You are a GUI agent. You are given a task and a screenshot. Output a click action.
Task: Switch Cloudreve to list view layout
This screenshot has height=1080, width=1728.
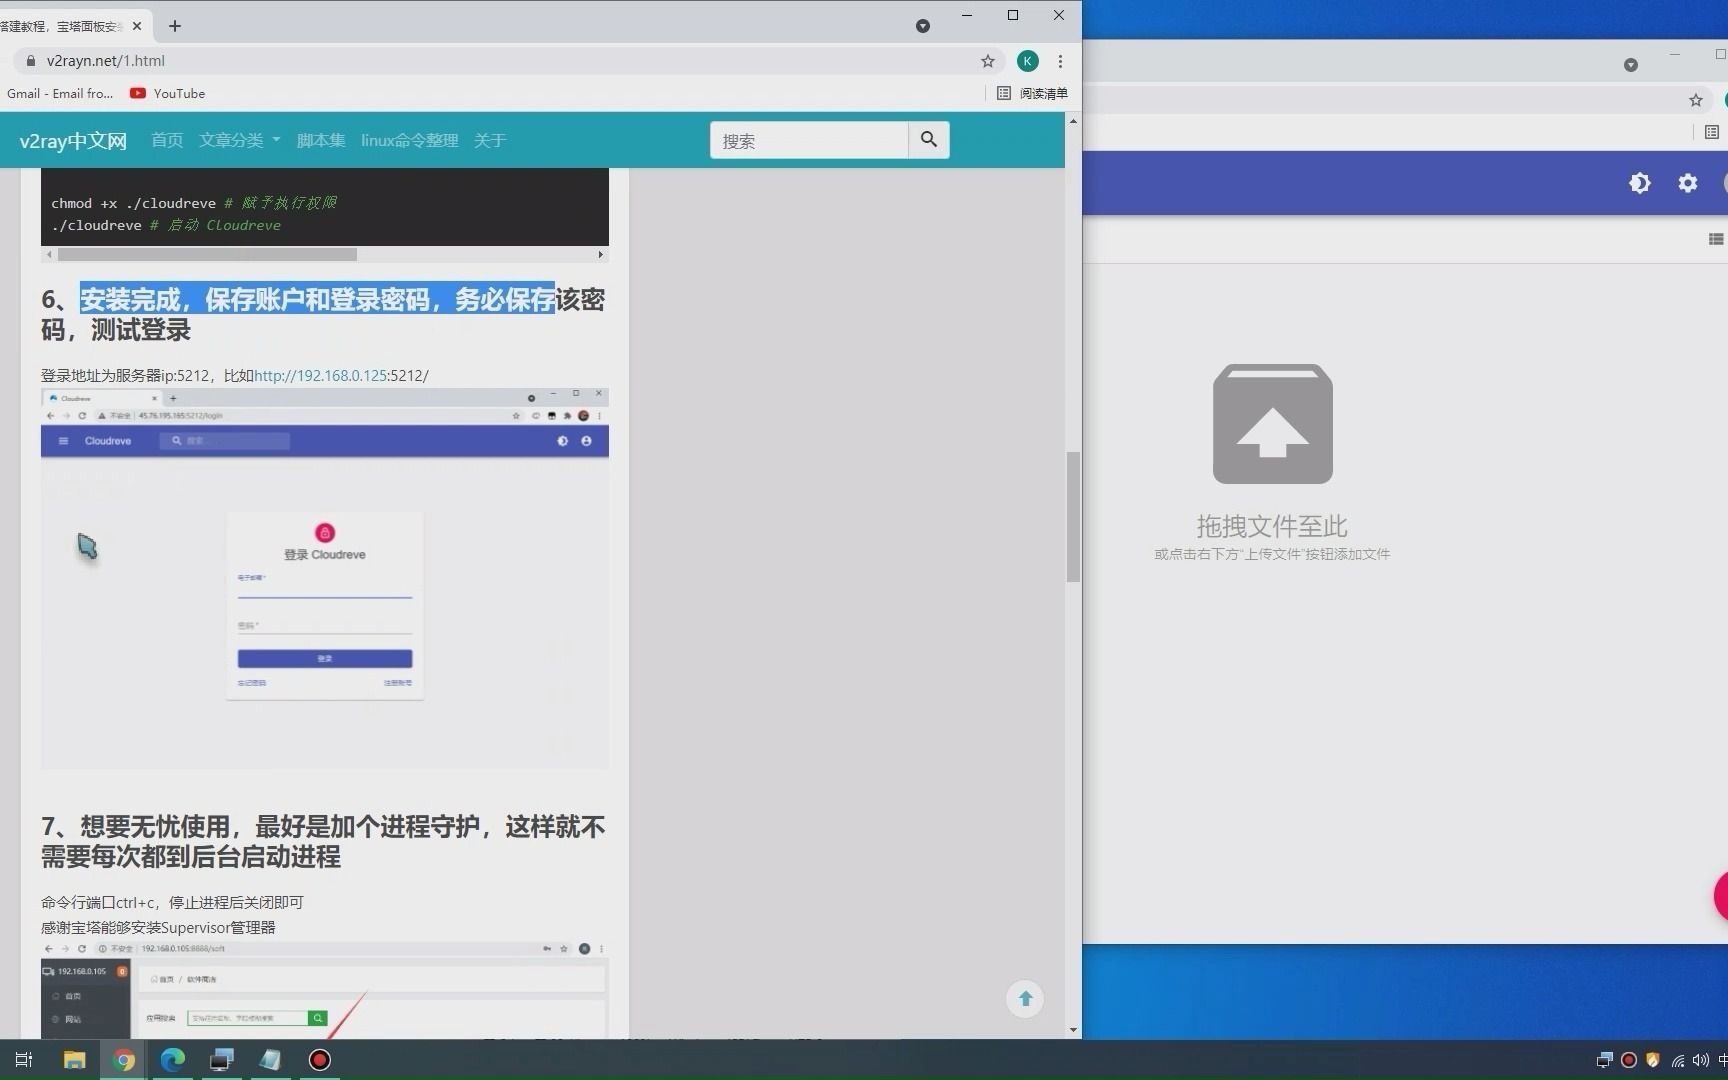(1716, 239)
